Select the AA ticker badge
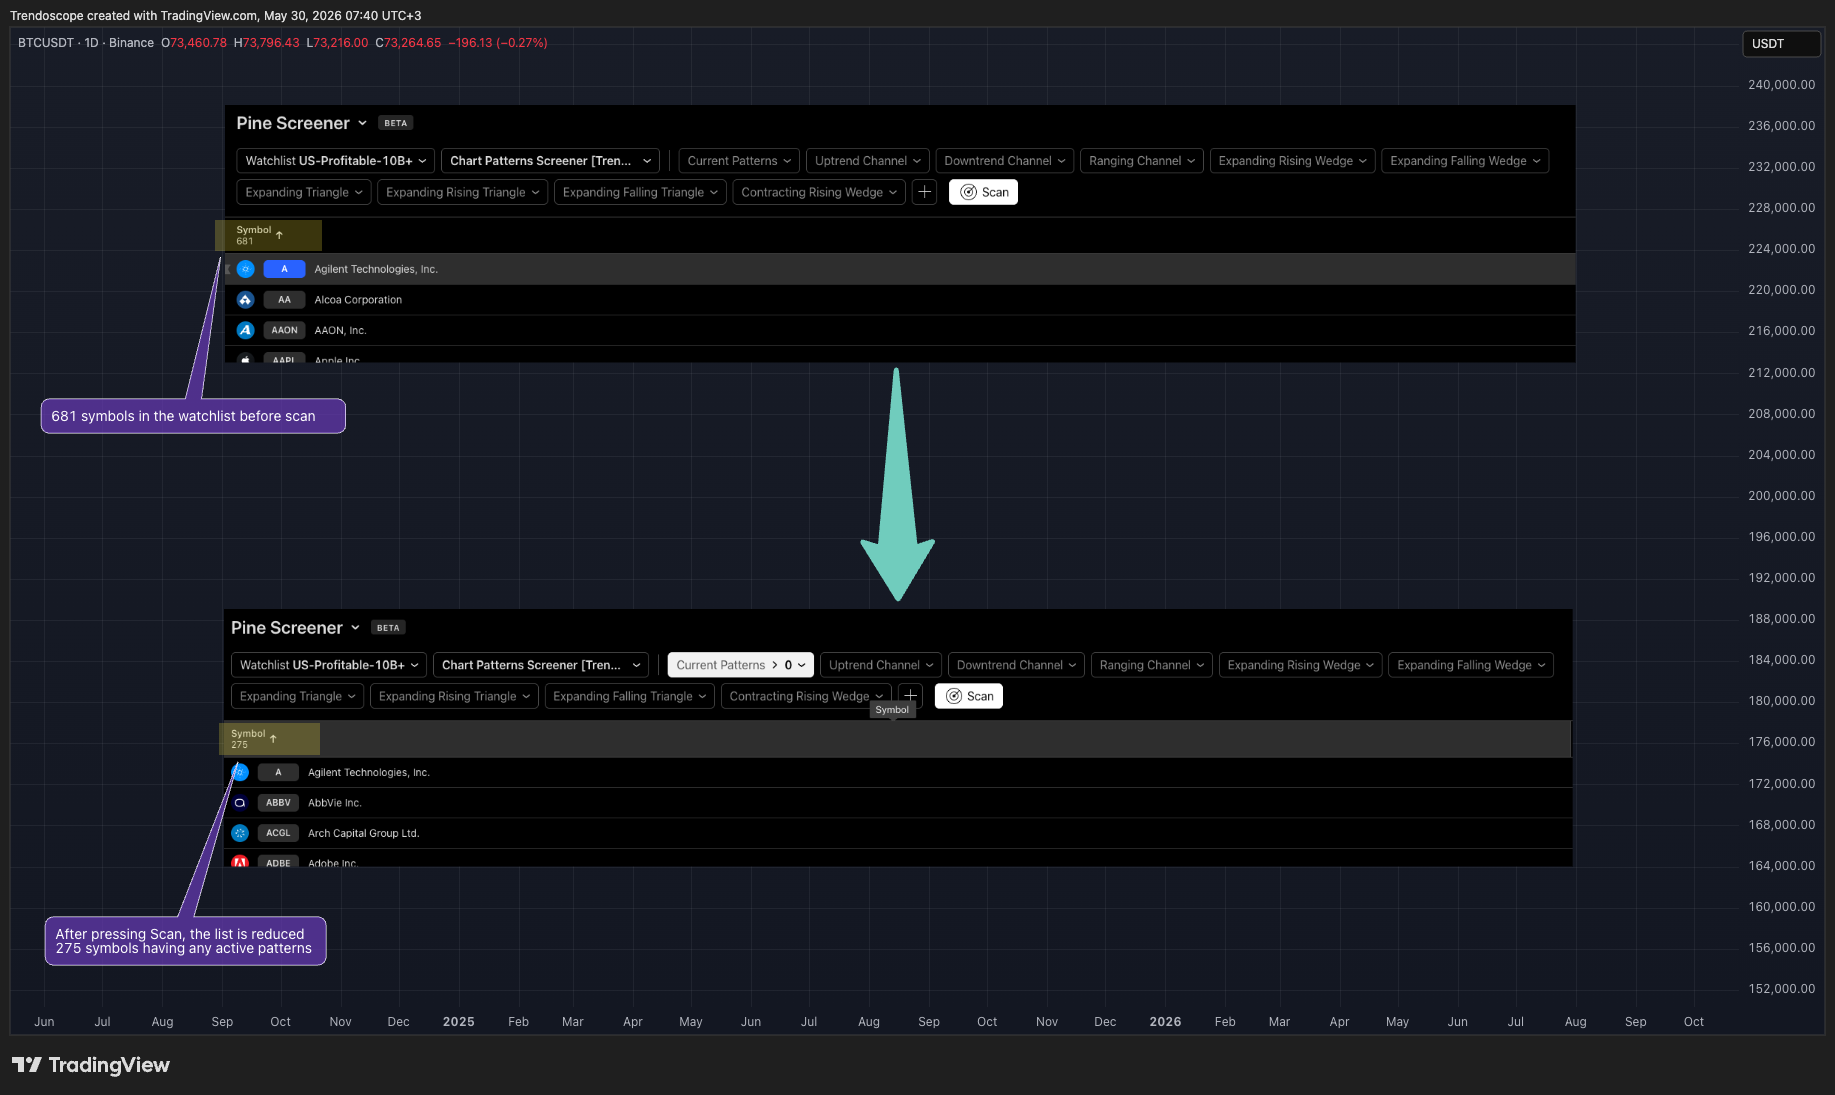This screenshot has width=1835, height=1095. (x=284, y=300)
